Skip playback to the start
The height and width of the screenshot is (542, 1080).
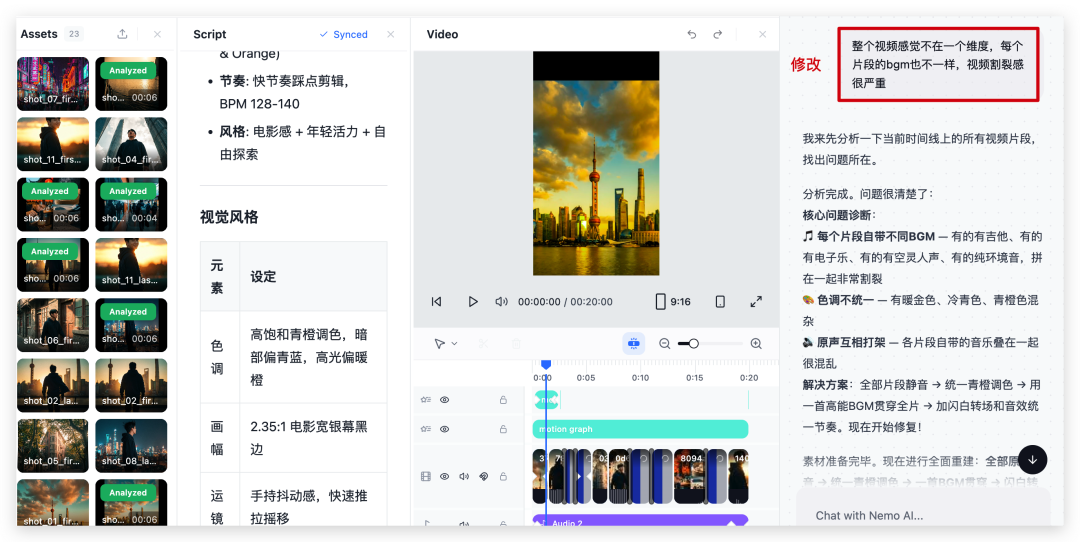coord(437,302)
